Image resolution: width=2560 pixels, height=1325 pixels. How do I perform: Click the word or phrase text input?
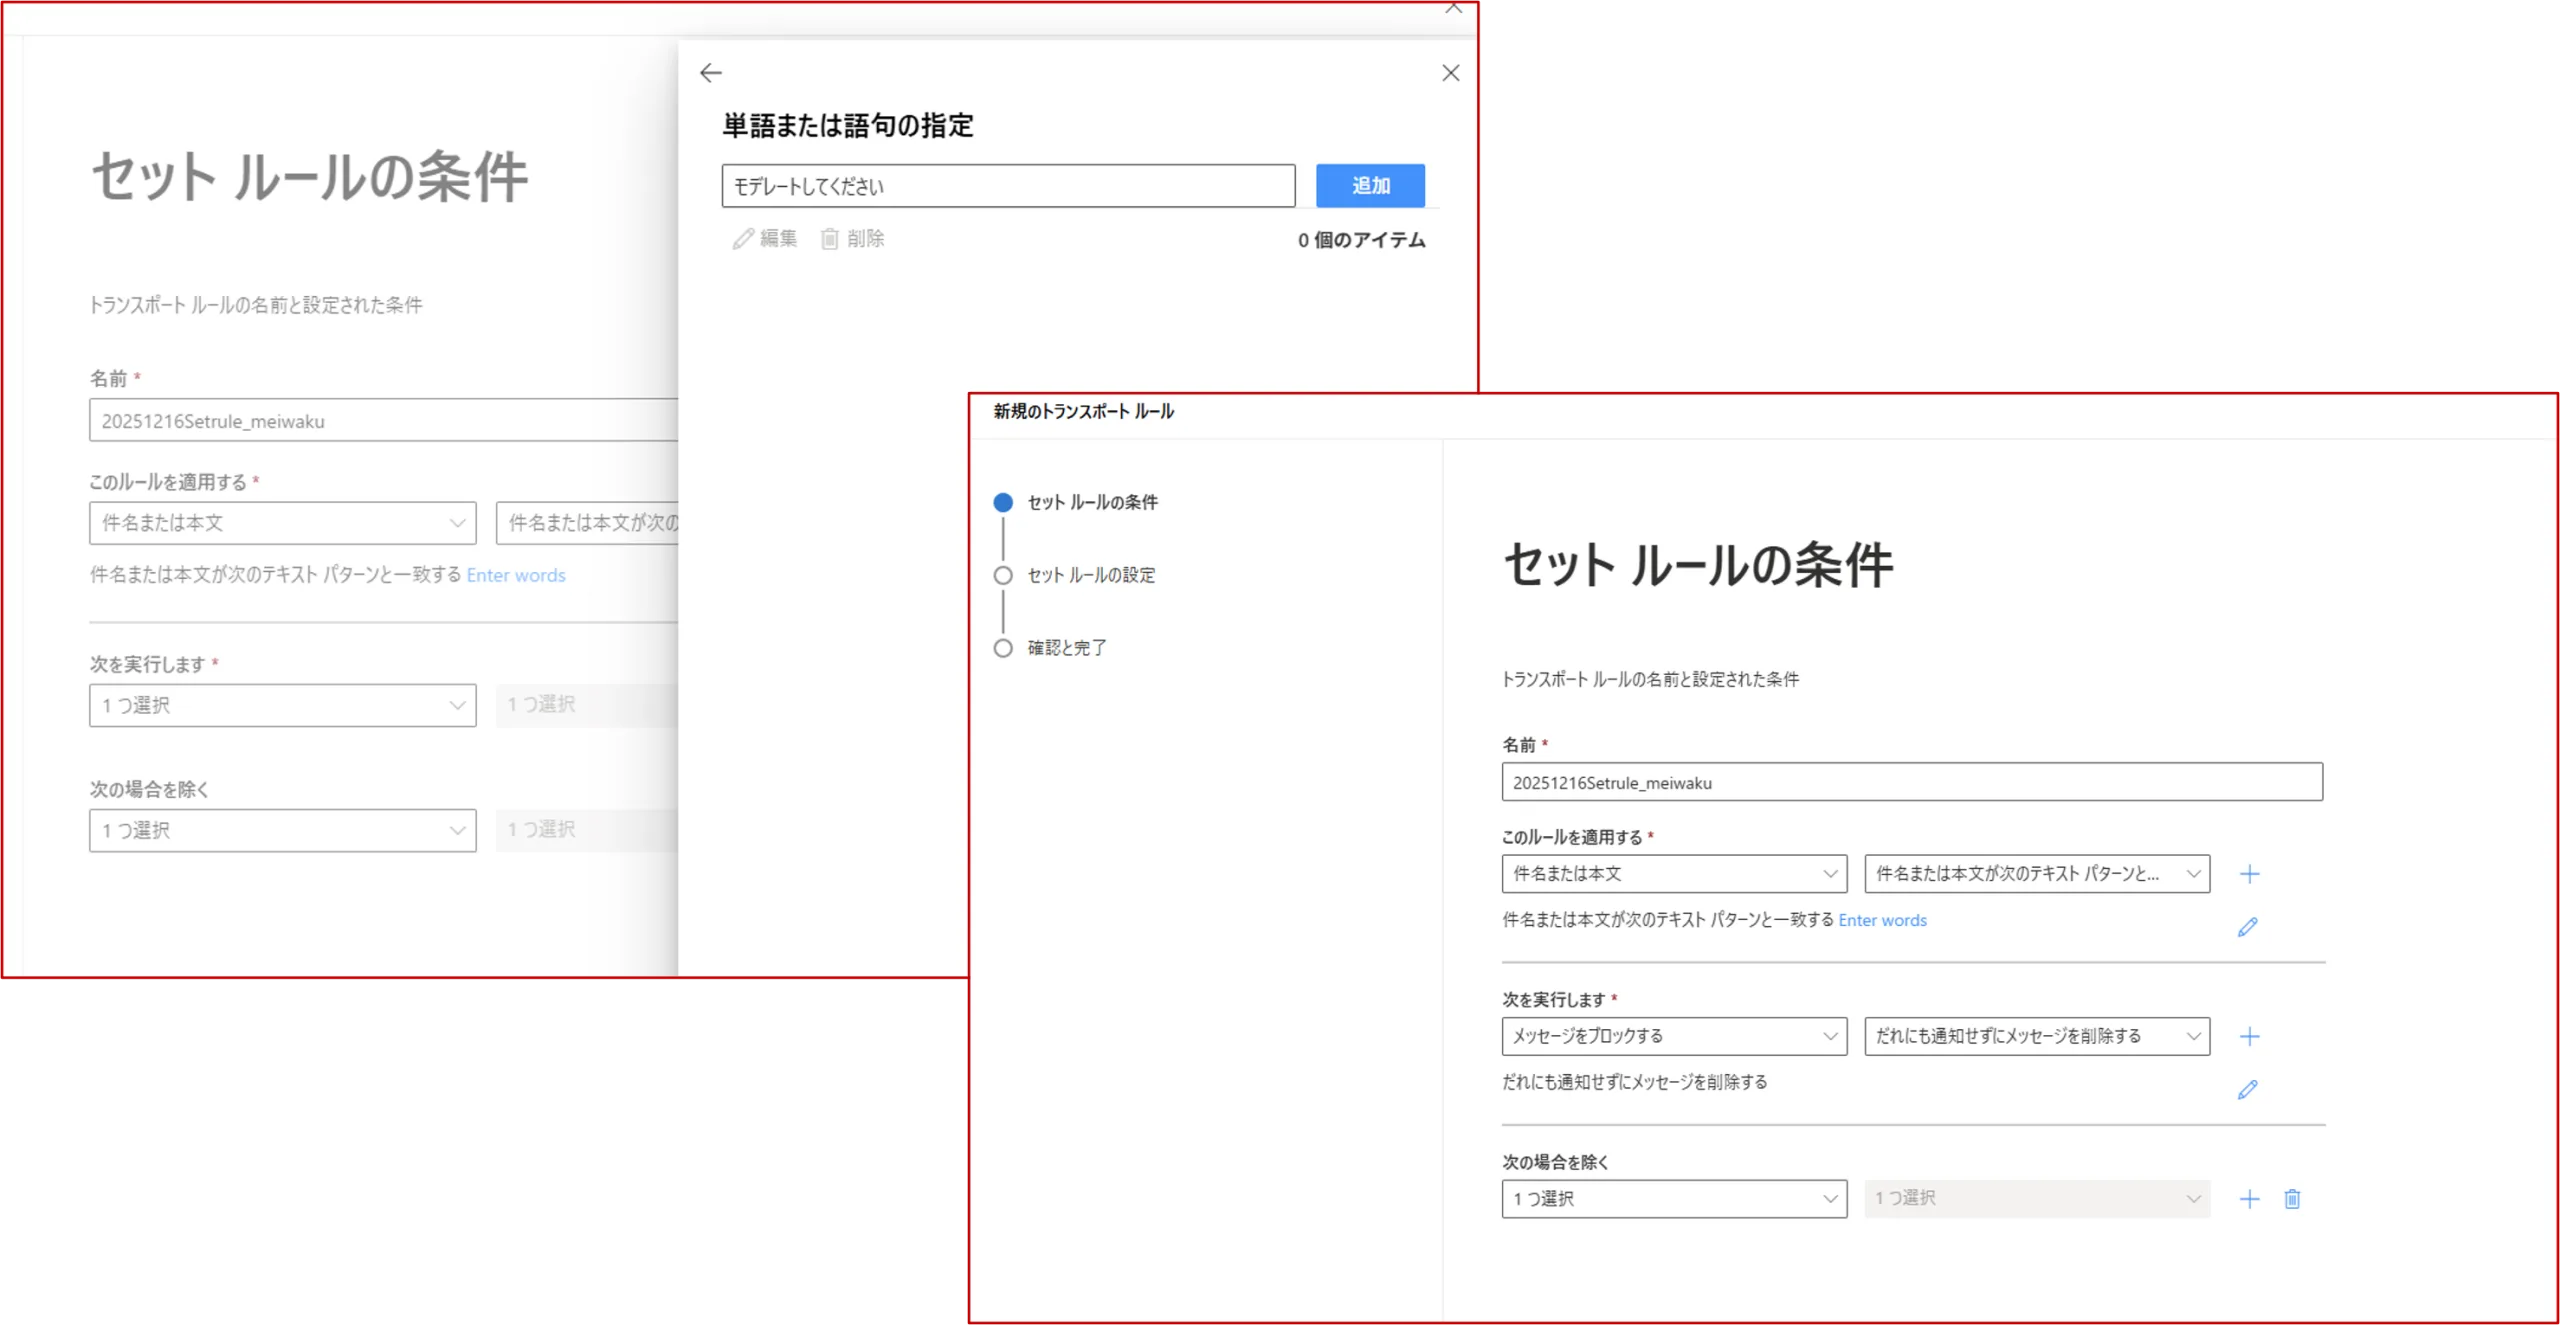tap(1007, 186)
